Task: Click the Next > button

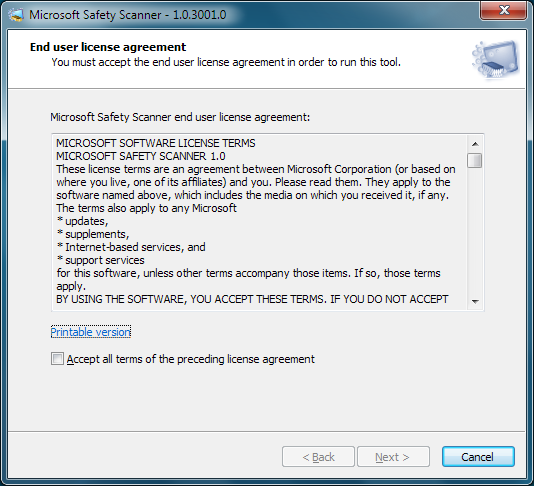Action: (x=393, y=457)
